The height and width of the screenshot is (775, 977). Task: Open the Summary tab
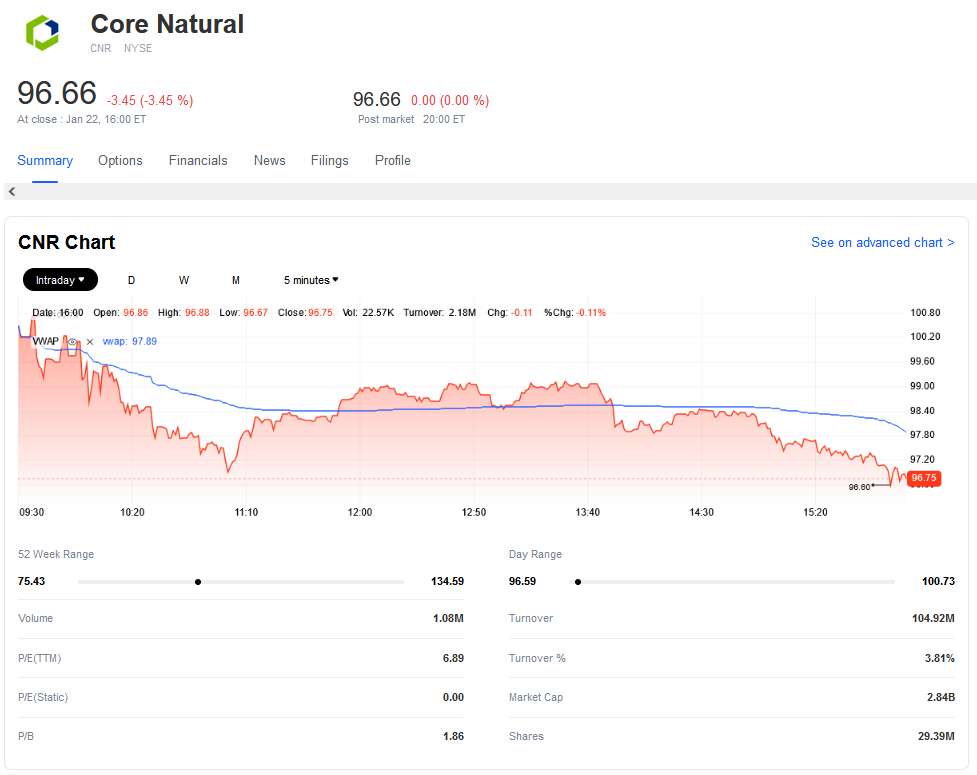click(x=45, y=160)
